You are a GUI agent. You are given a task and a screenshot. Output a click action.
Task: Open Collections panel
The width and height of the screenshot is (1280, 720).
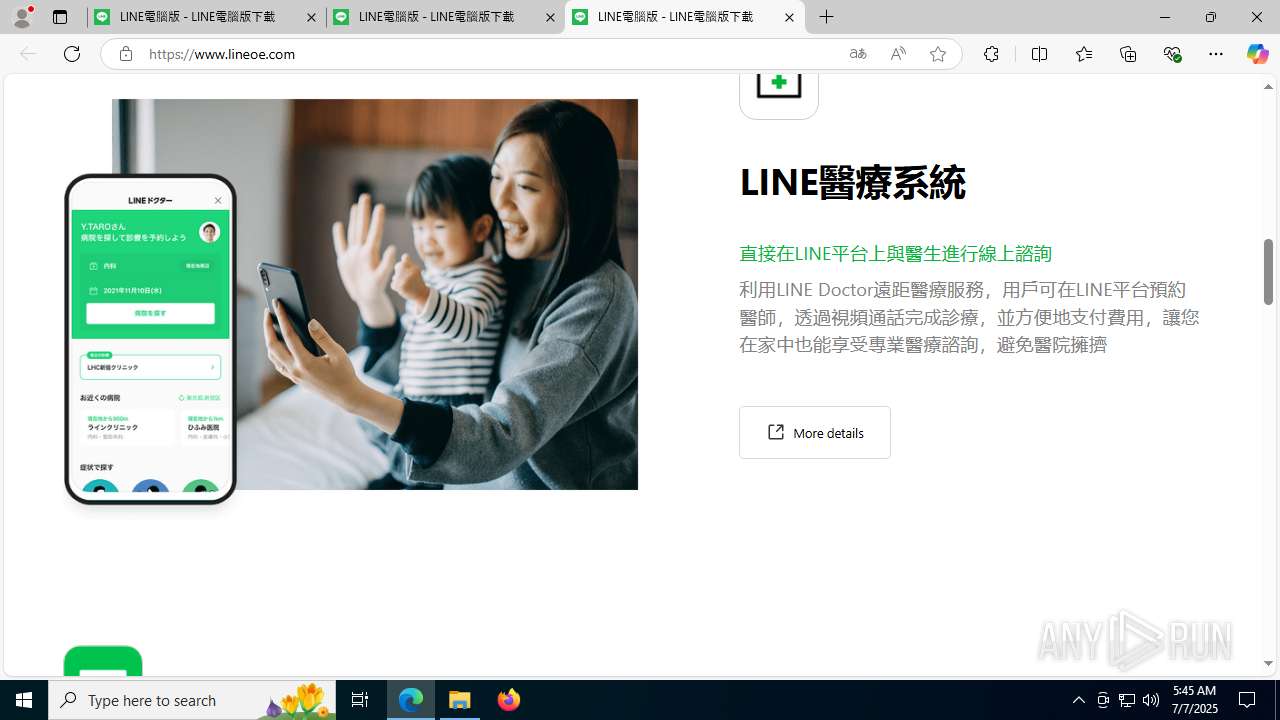point(1128,54)
